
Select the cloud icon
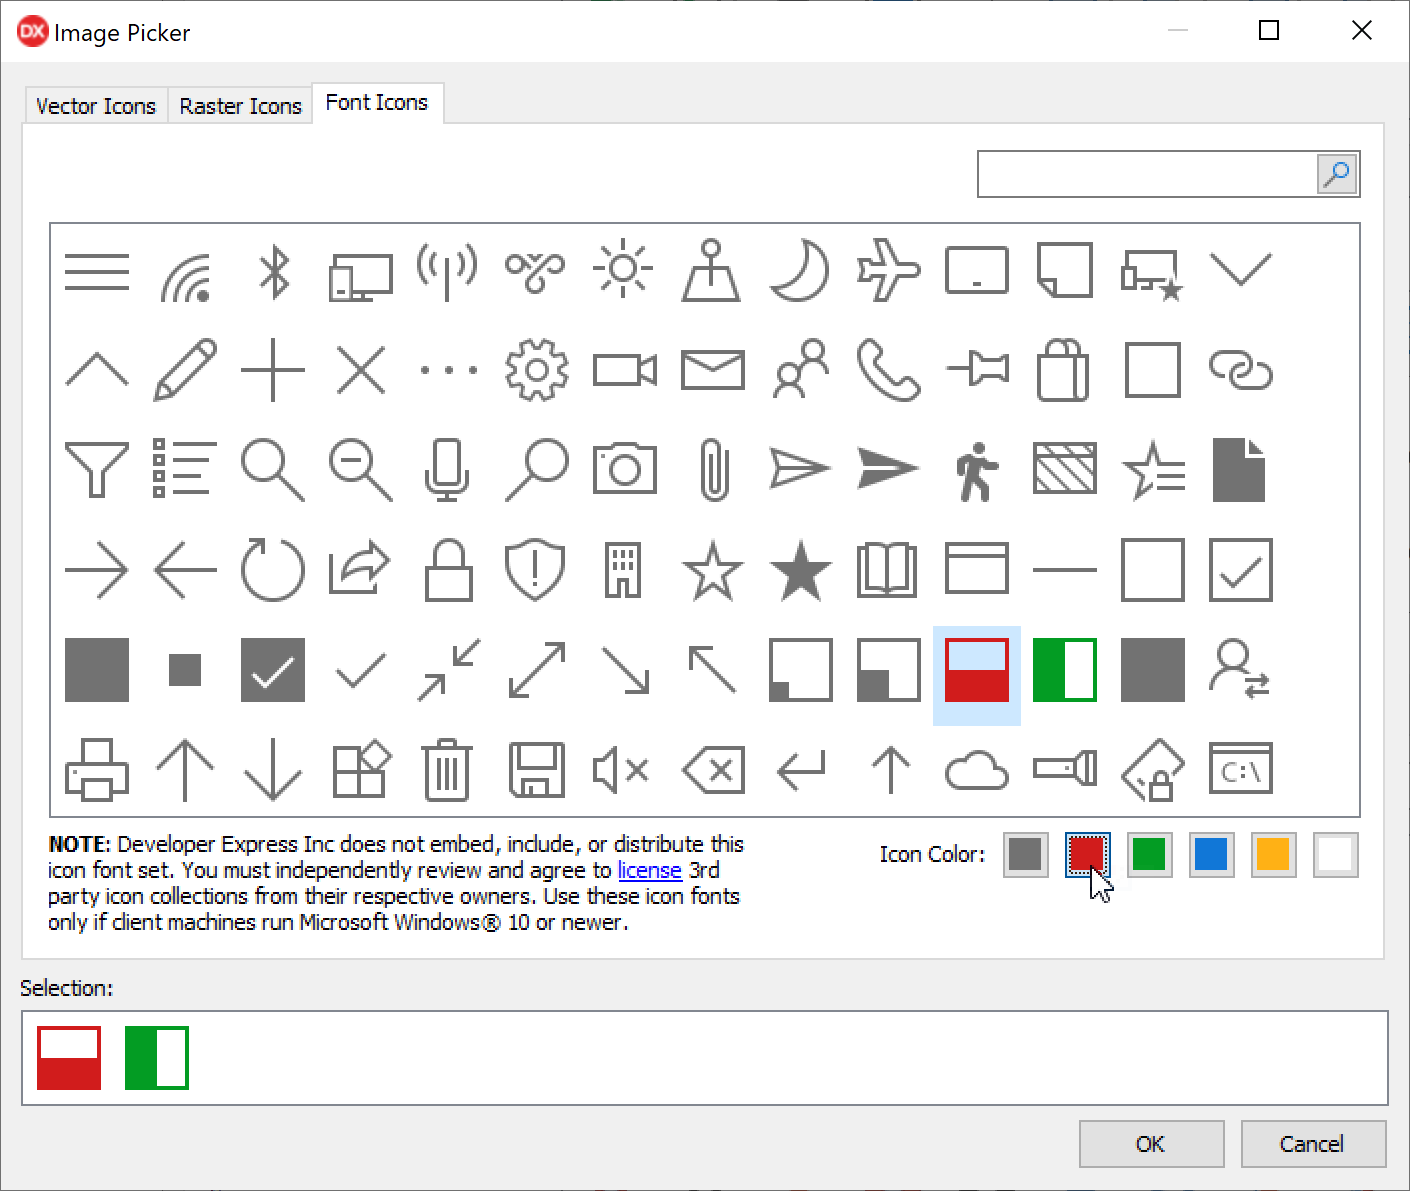[x=976, y=771]
